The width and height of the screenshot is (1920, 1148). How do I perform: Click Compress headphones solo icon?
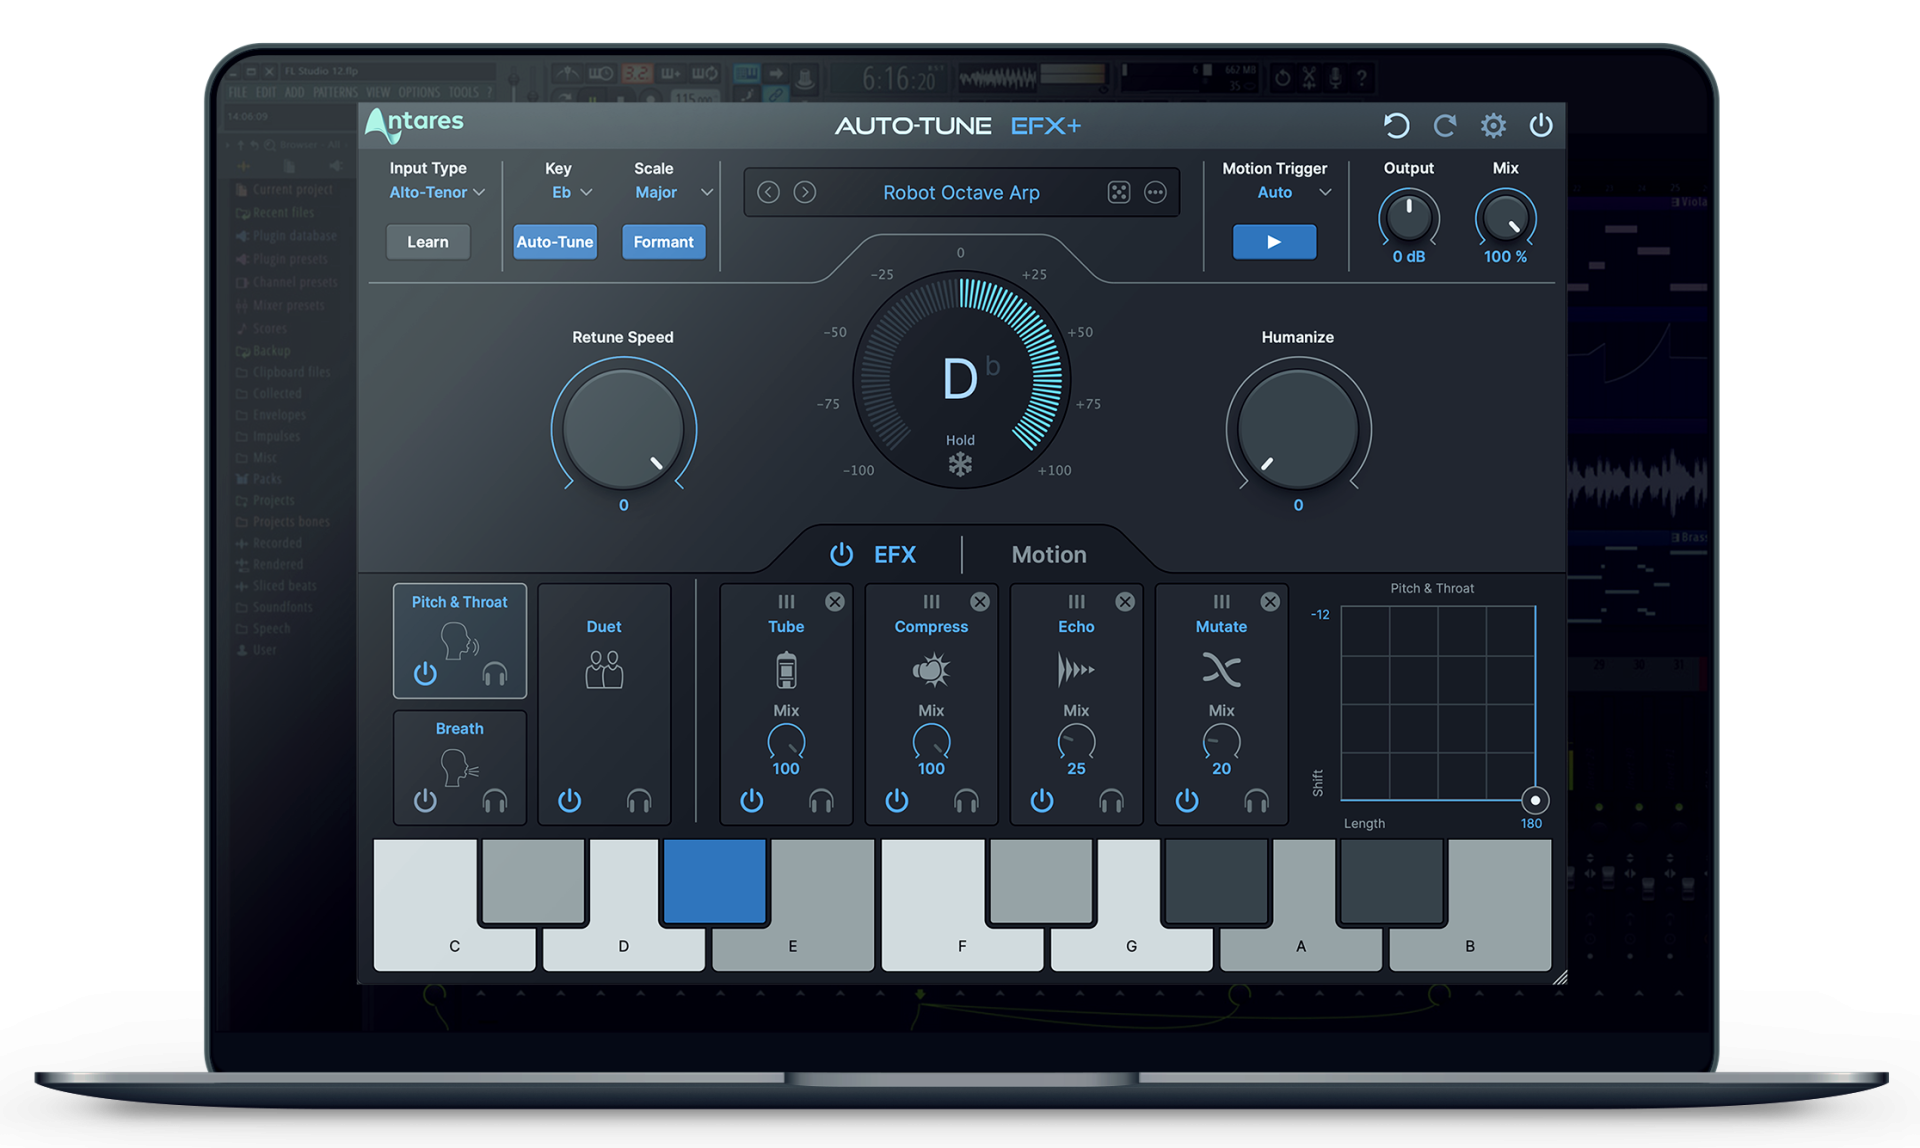[966, 801]
